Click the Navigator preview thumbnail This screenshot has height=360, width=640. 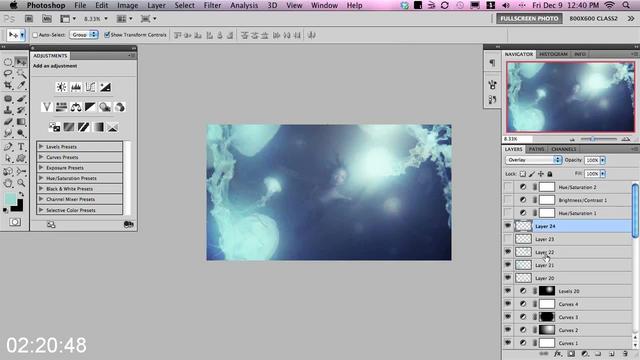(570, 97)
